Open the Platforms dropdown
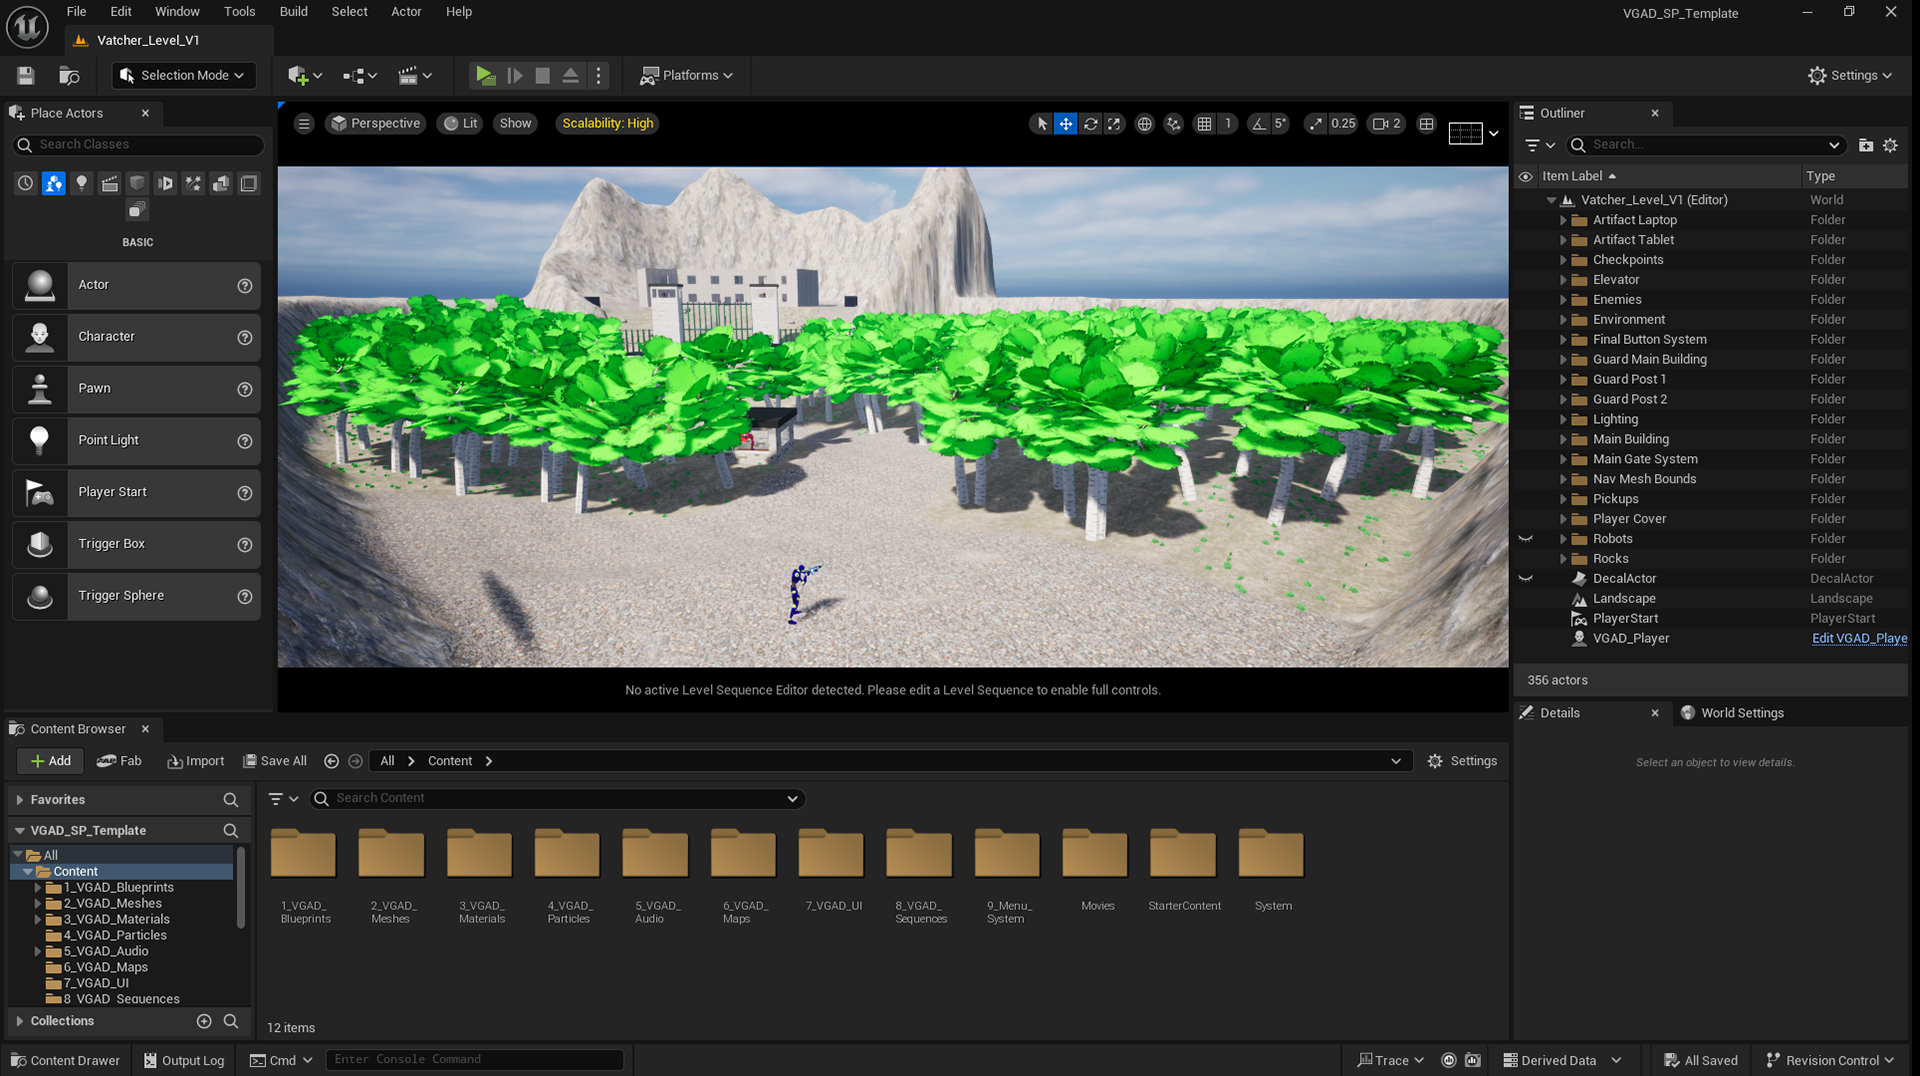Viewport: 1920px width, 1076px height. [687, 75]
